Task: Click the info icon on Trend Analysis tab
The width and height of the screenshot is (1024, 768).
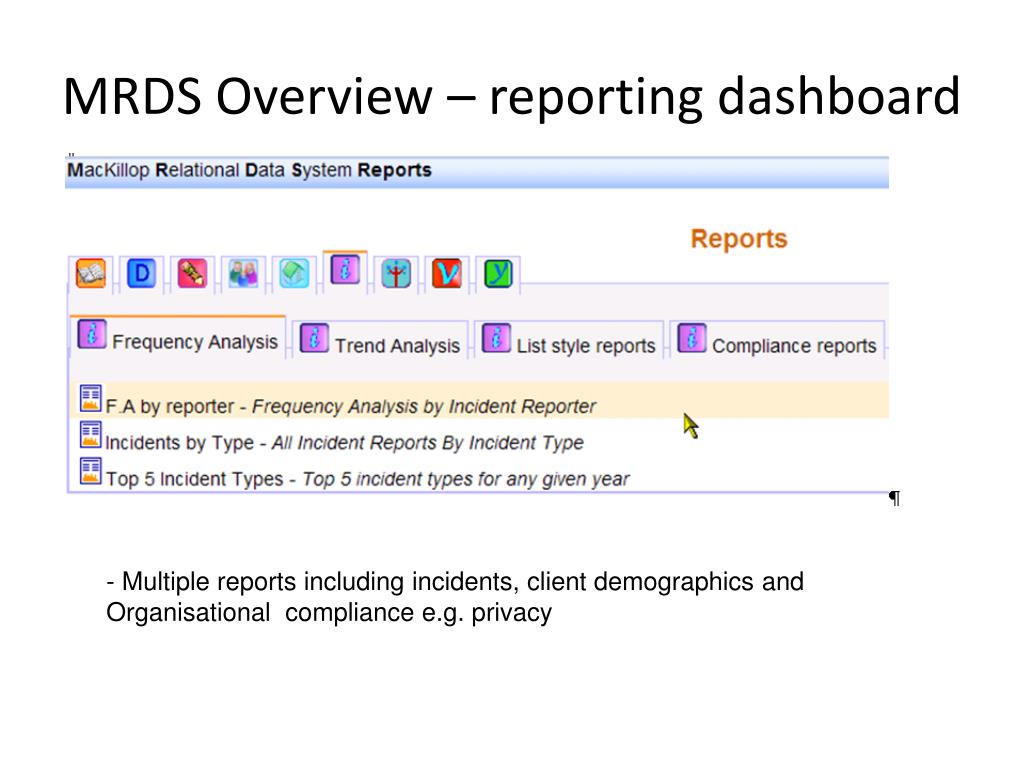Action: click(x=313, y=338)
